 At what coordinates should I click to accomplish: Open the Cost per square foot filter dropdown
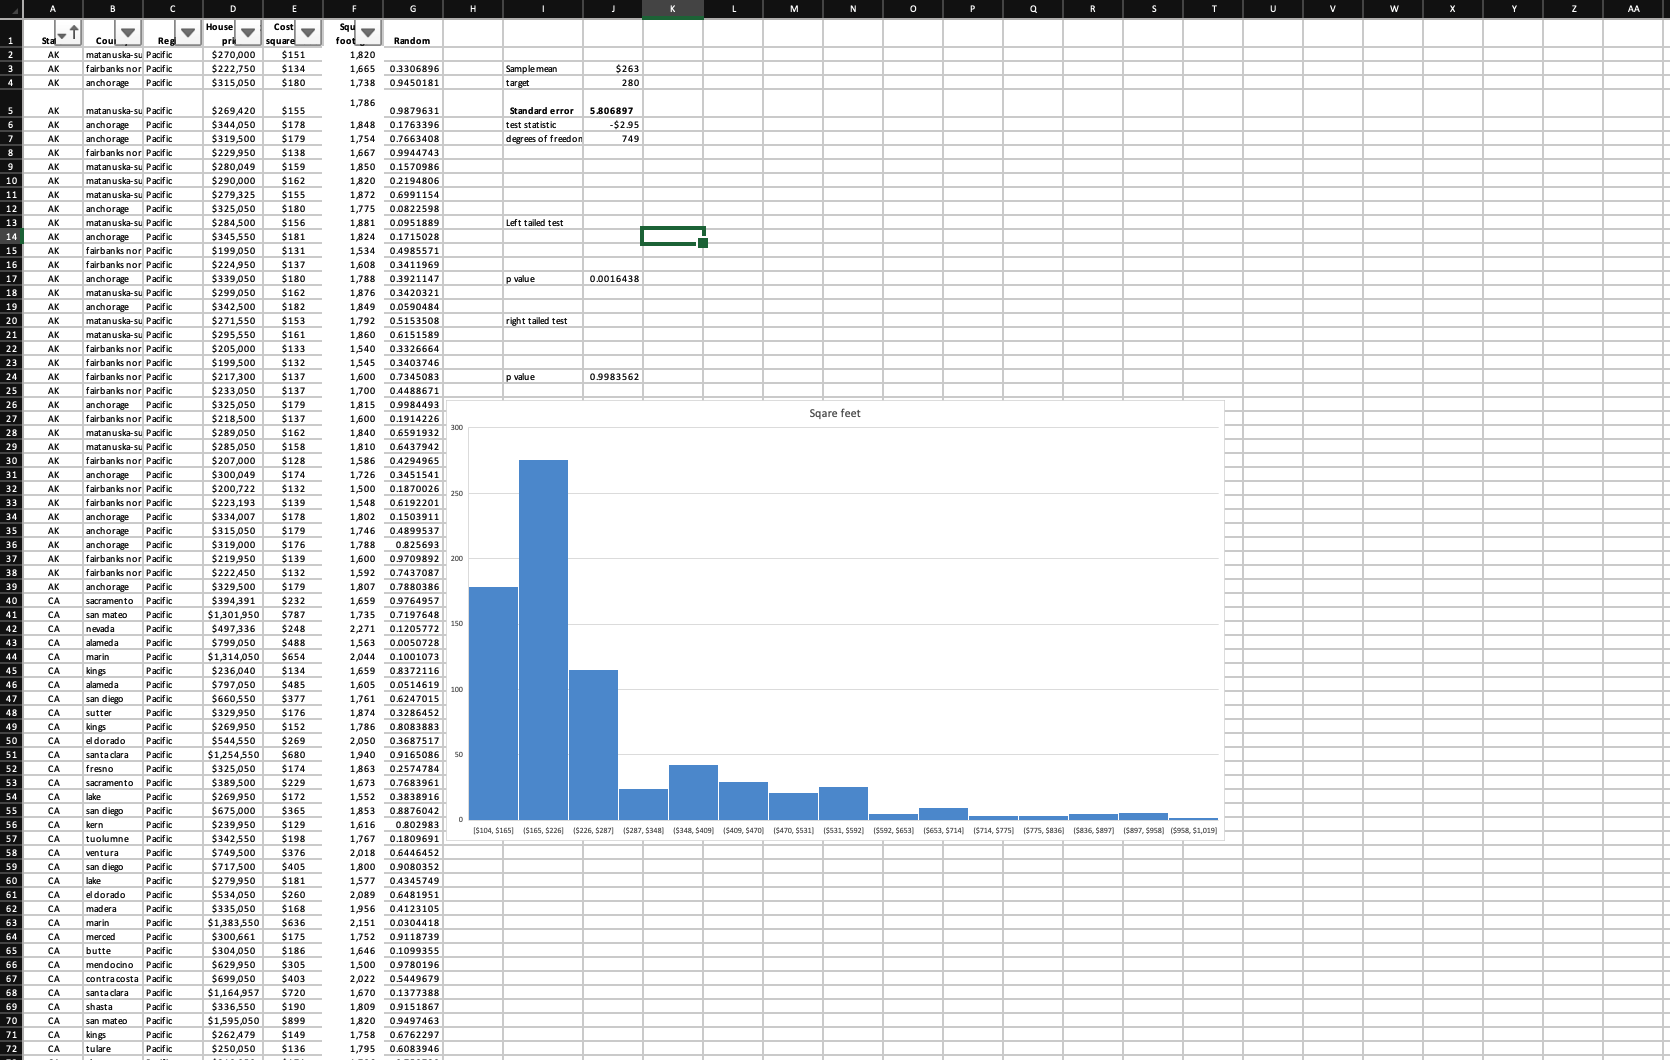click(x=307, y=34)
